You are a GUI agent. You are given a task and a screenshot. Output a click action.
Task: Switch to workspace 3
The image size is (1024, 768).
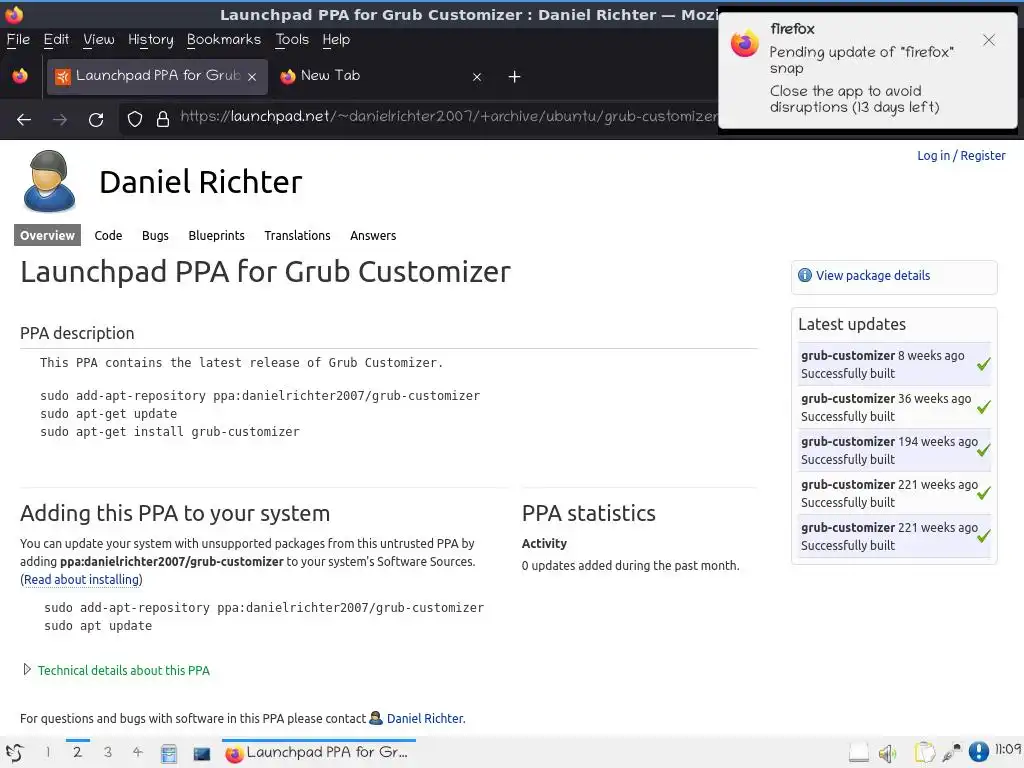[x=108, y=752]
